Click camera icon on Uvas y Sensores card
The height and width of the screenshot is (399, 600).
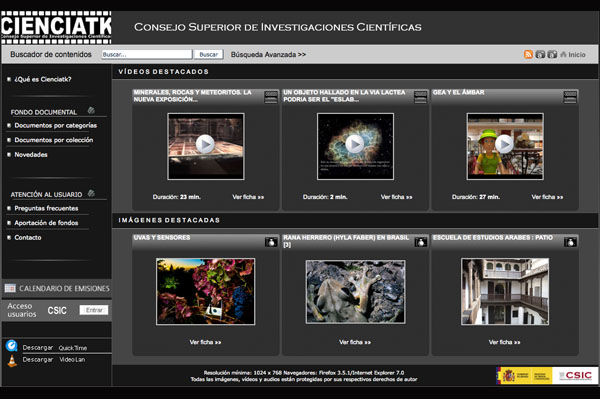271,242
